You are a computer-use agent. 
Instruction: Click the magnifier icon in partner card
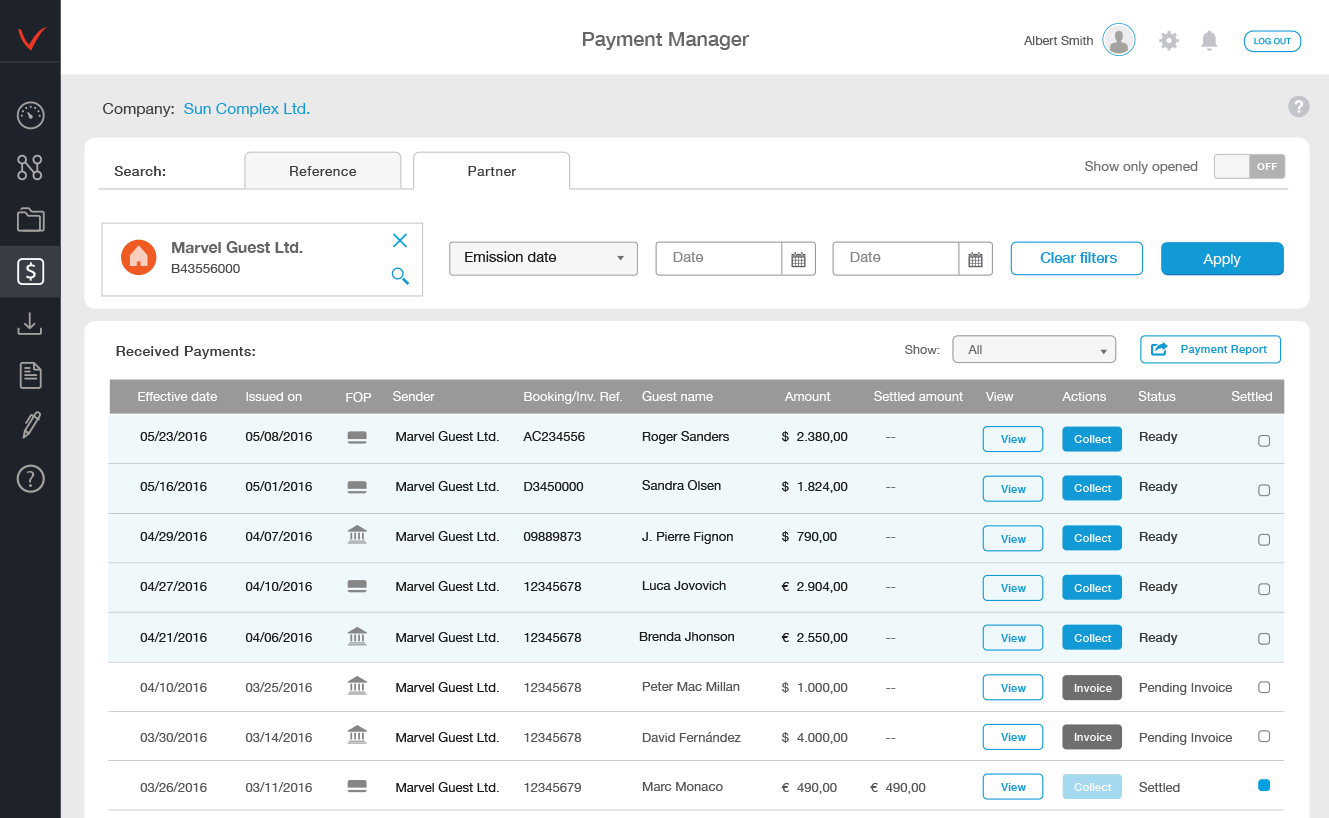[x=400, y=276]
